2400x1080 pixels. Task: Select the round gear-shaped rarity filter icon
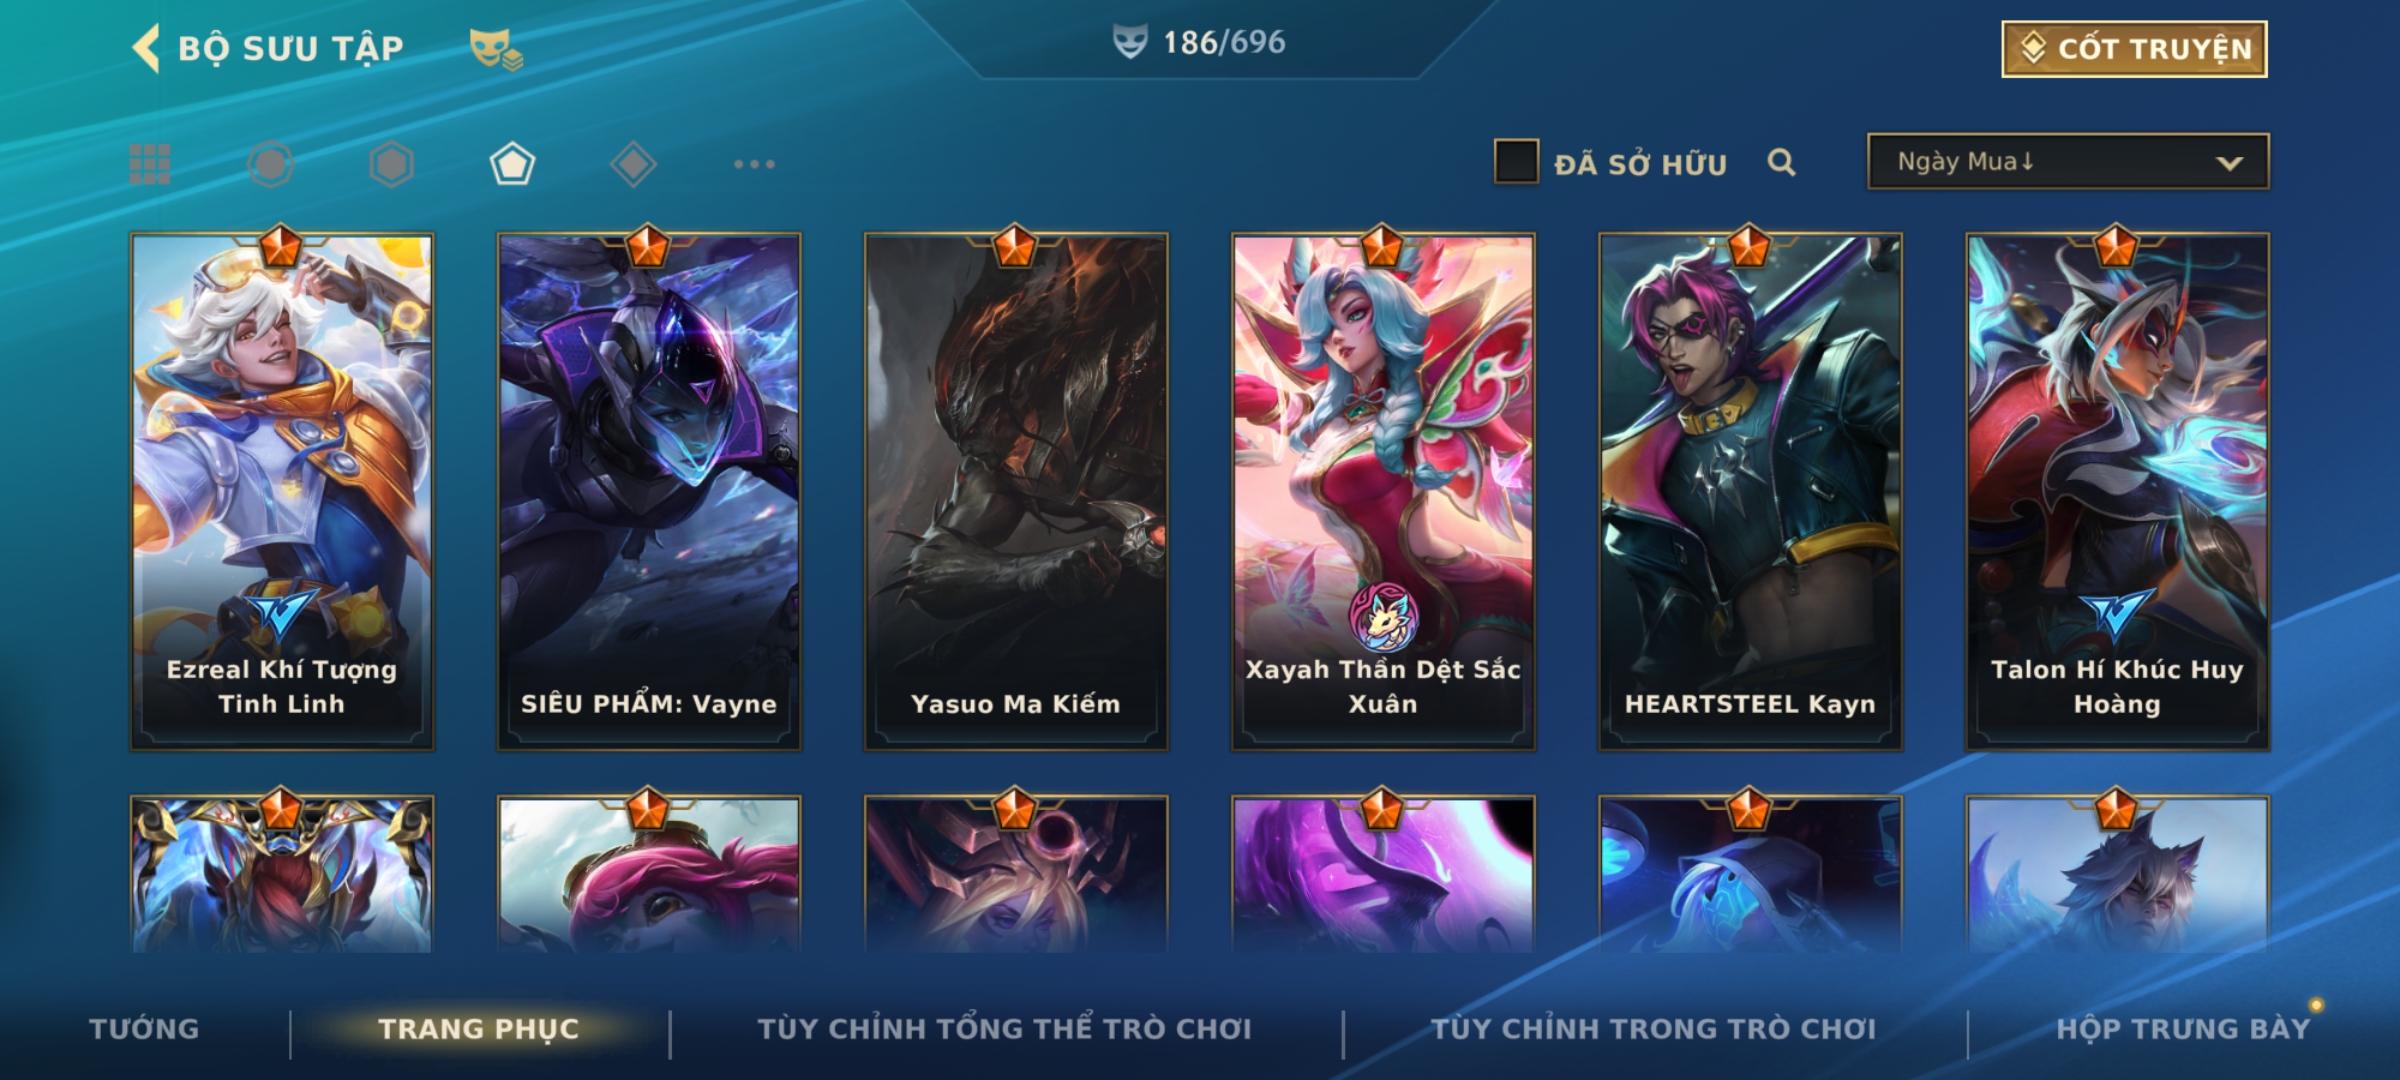(x=270, y=164)
